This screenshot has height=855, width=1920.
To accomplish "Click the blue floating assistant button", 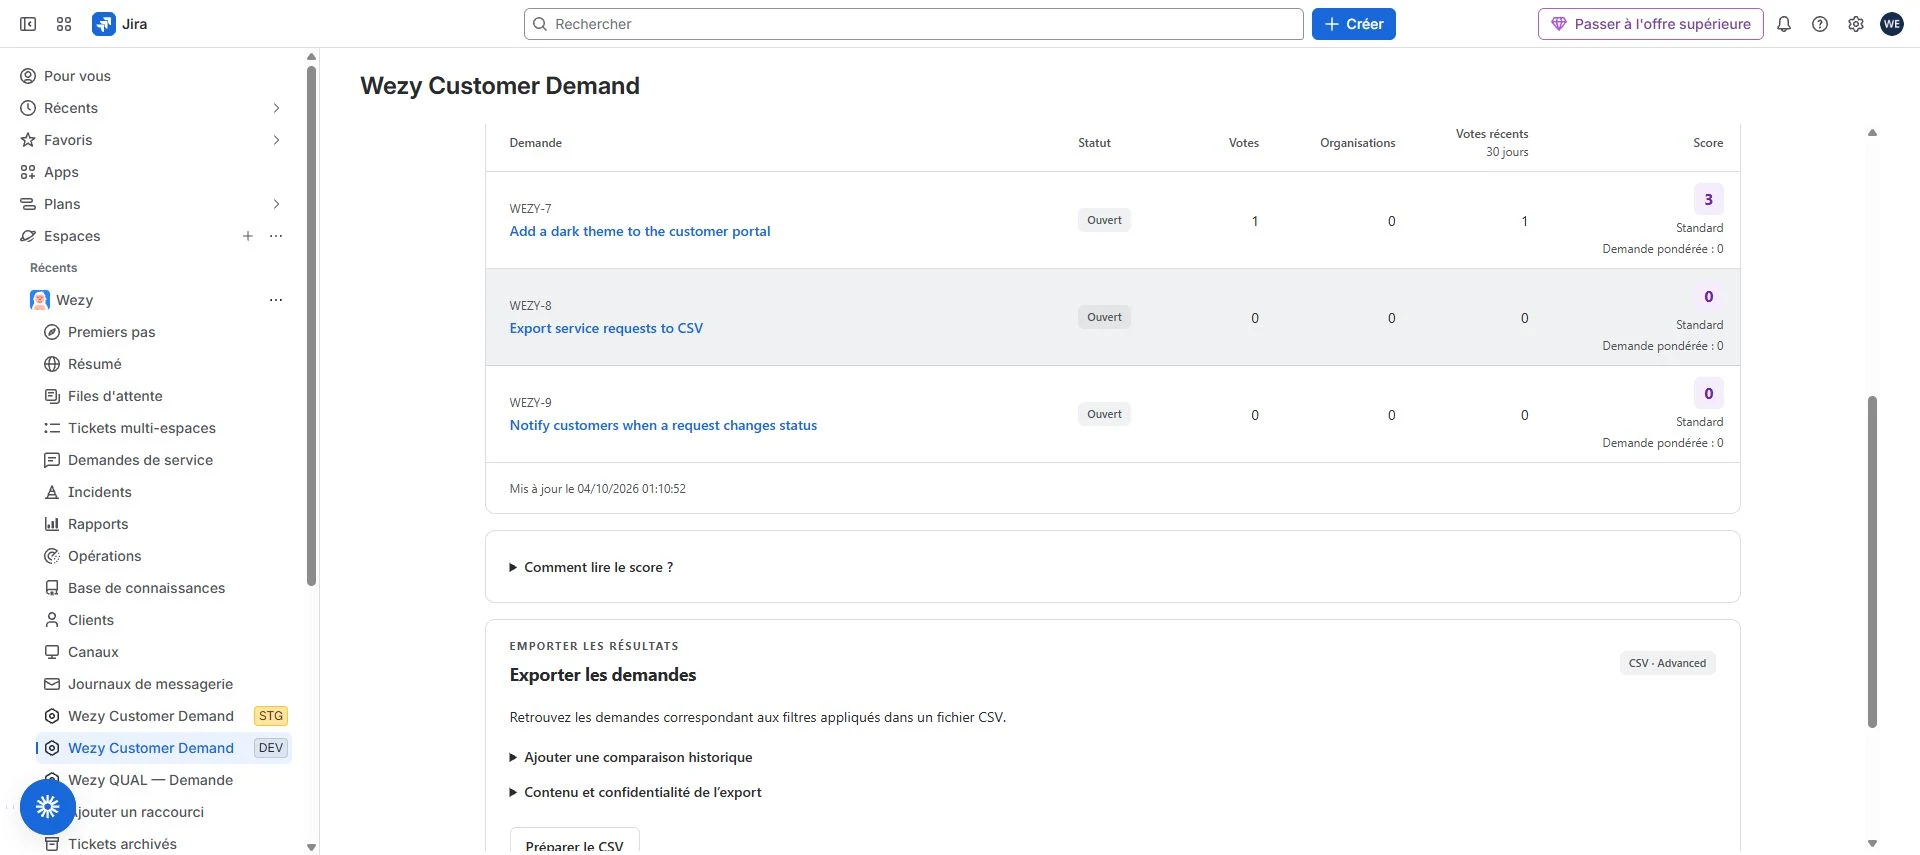I will 47,807.
